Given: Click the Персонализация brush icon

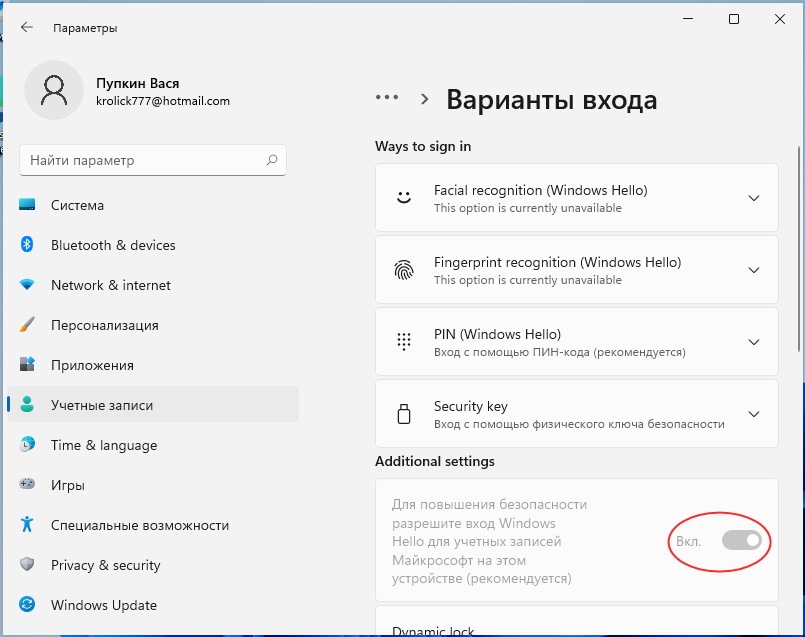Looking at the screenshot, I should point(28,325).
